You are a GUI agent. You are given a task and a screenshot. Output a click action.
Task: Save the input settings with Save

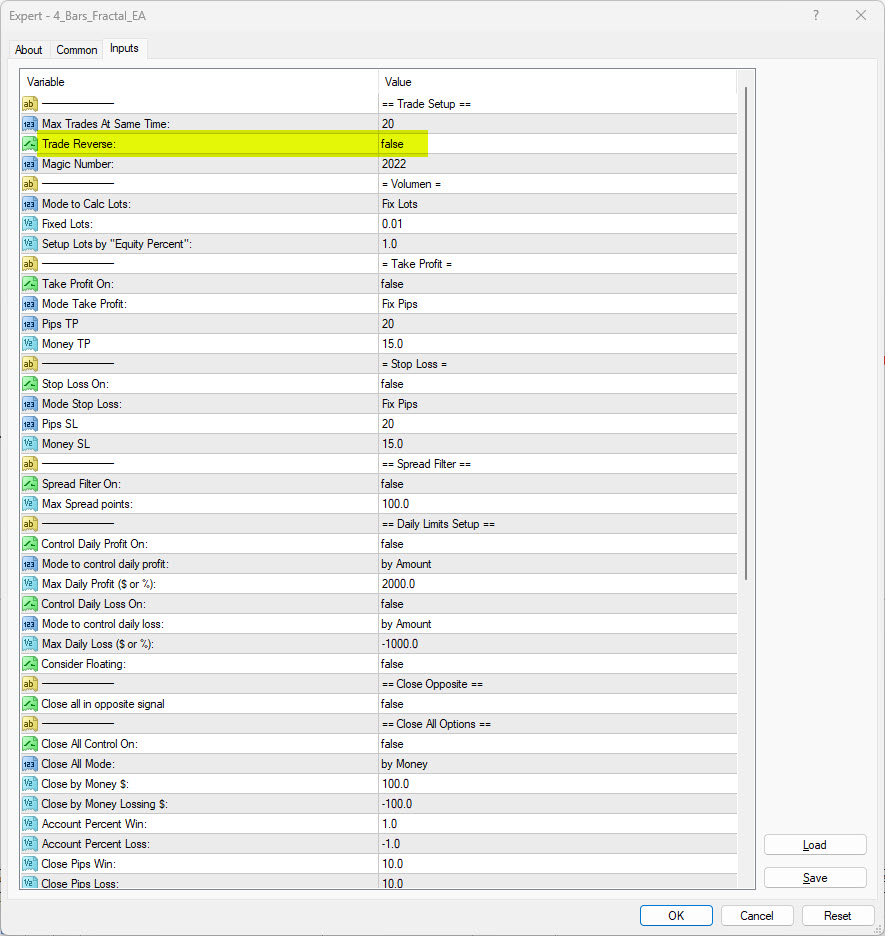coord(815,878)
